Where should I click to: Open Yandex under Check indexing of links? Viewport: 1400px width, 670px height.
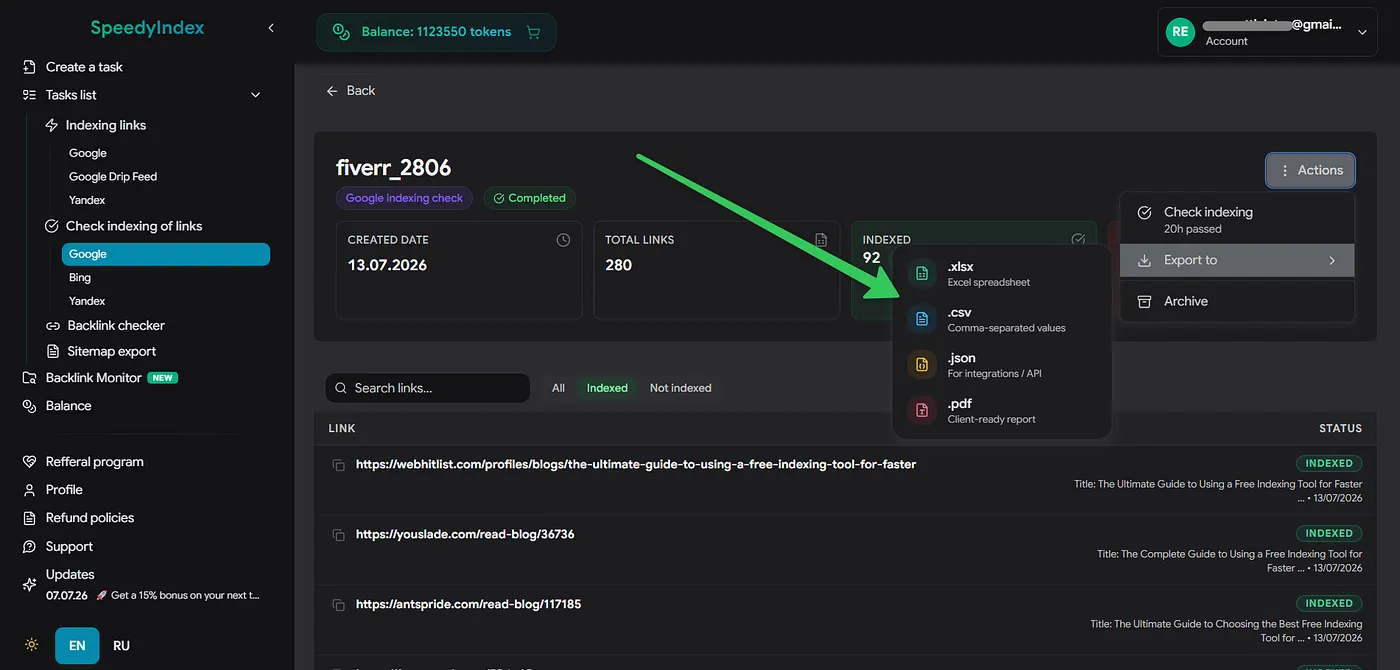(x=87, y=301)
